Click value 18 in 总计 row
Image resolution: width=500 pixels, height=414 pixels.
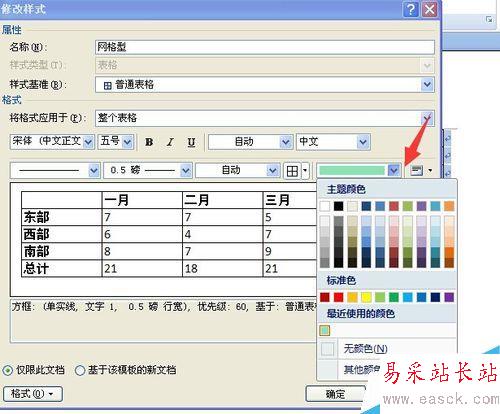point(191,269)
